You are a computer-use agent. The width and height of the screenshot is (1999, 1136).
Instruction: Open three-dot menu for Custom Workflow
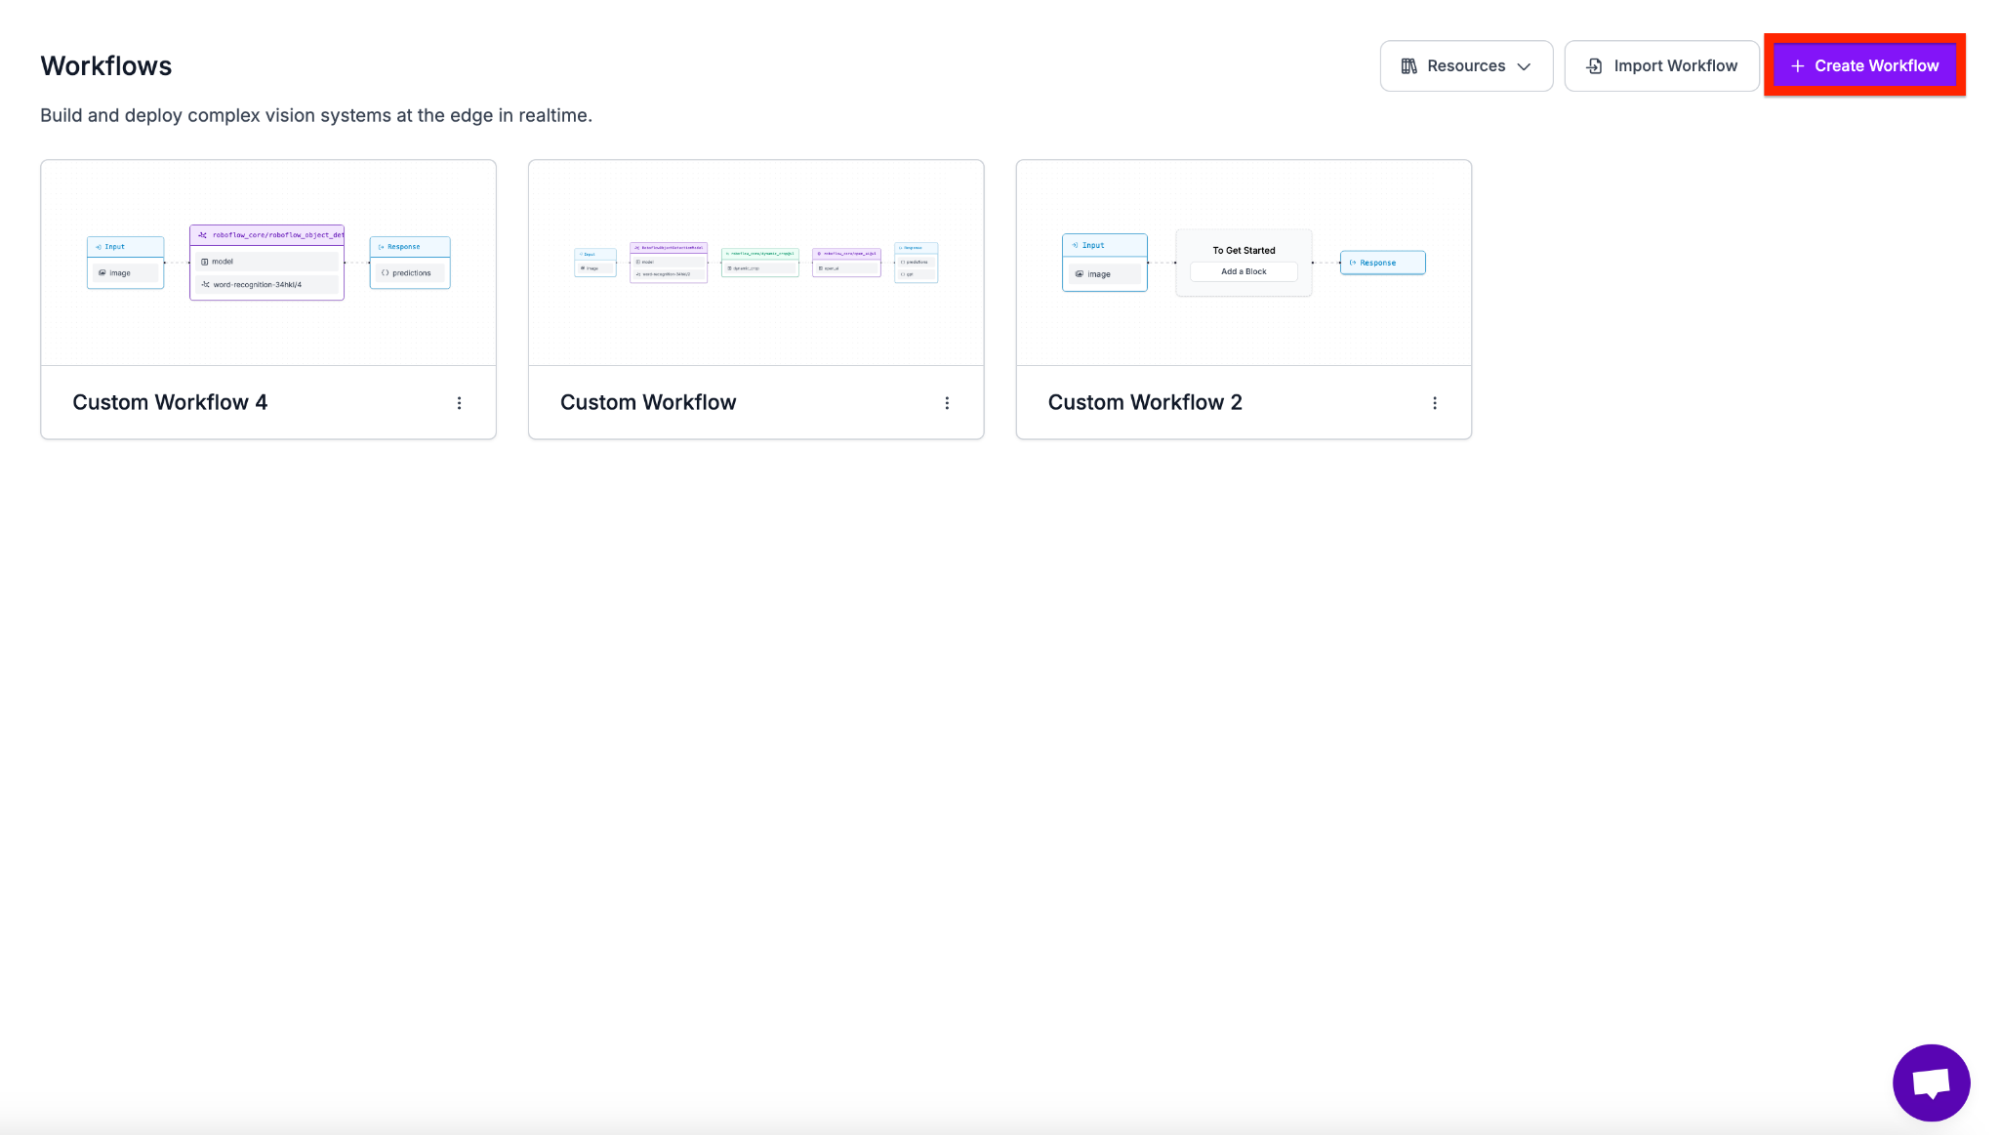947,403
